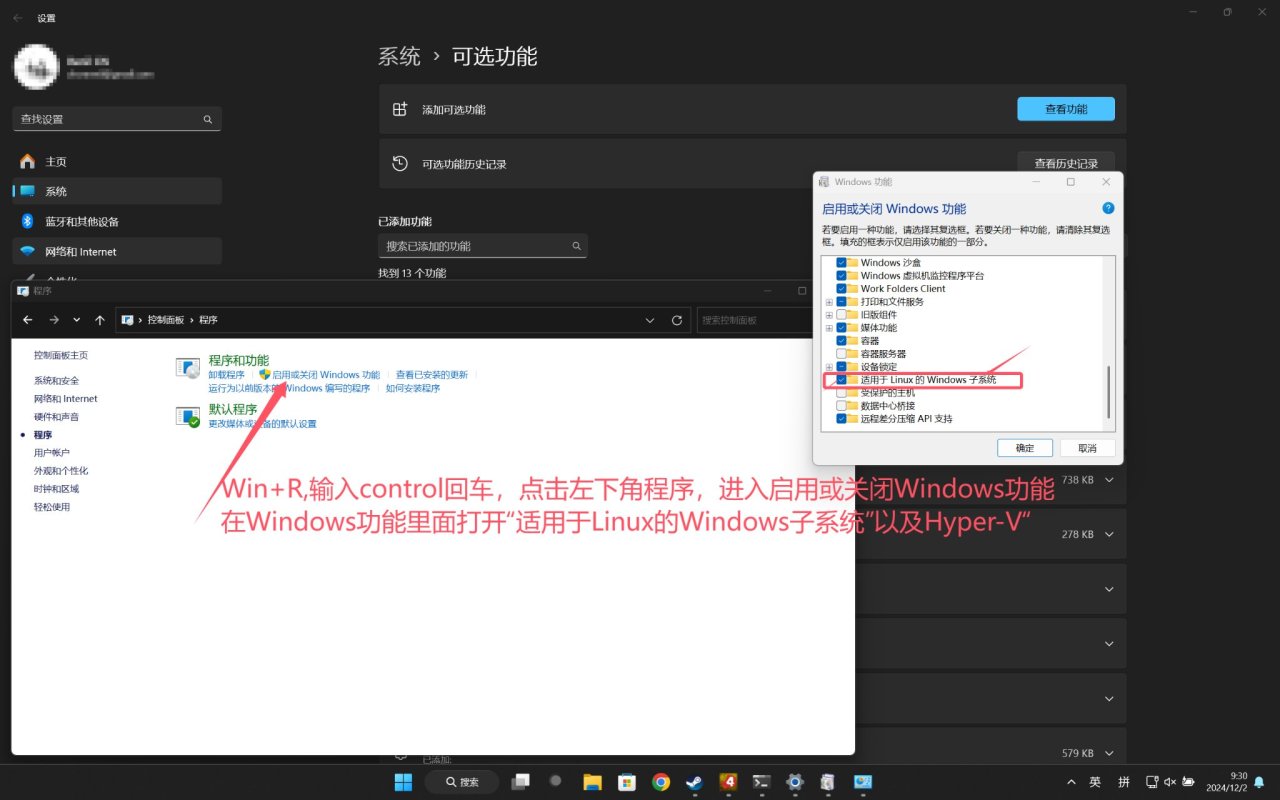Click the muted volume icon in system tray
The image size is (1280, 800).
1170,782
